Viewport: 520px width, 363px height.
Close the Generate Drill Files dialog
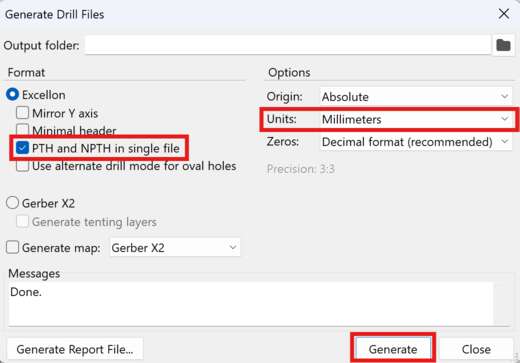pos(504,14)
